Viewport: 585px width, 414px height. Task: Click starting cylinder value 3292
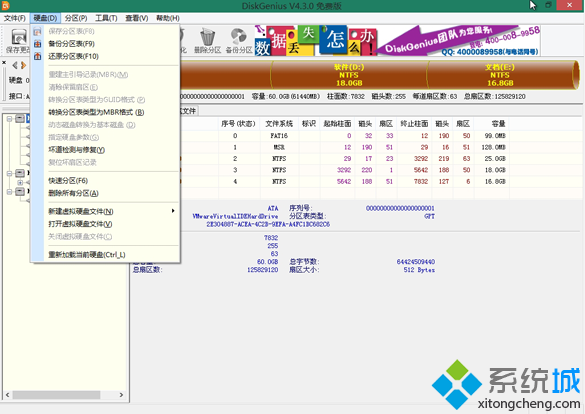344,170
